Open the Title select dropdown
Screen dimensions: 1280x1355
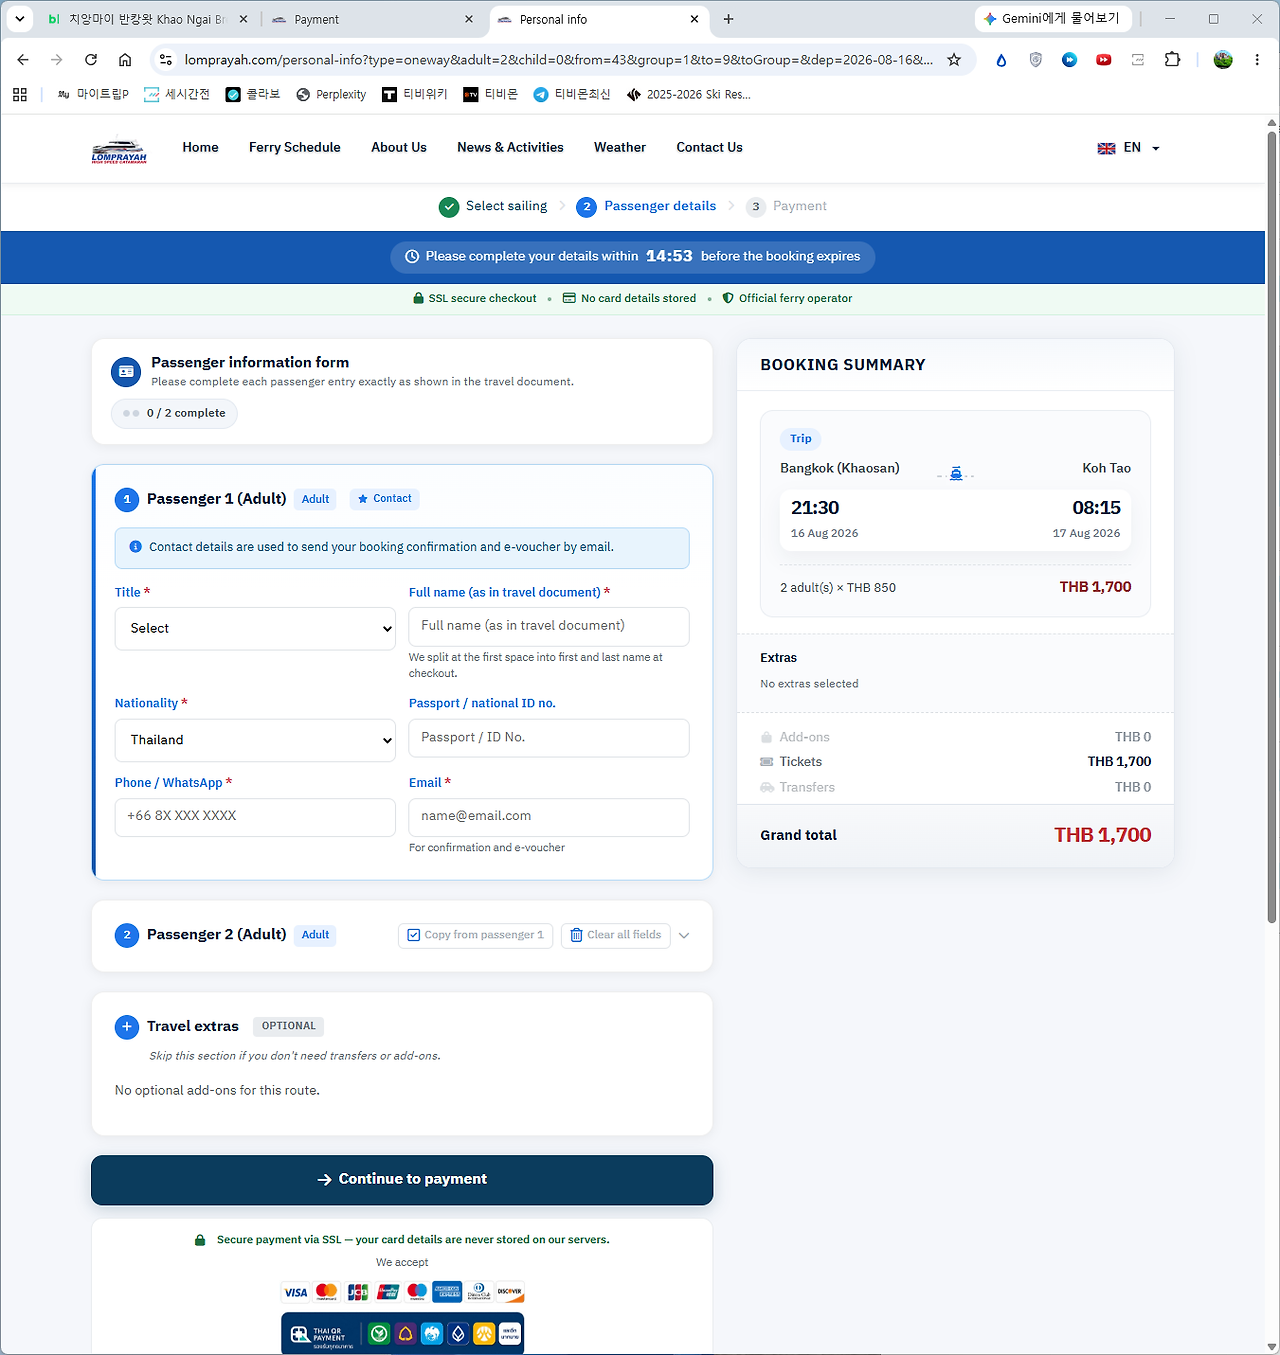point(255,629)
